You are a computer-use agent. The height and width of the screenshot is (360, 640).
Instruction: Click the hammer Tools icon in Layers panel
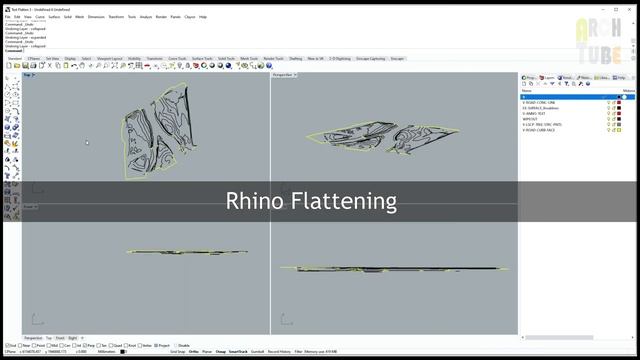(581, 84)
